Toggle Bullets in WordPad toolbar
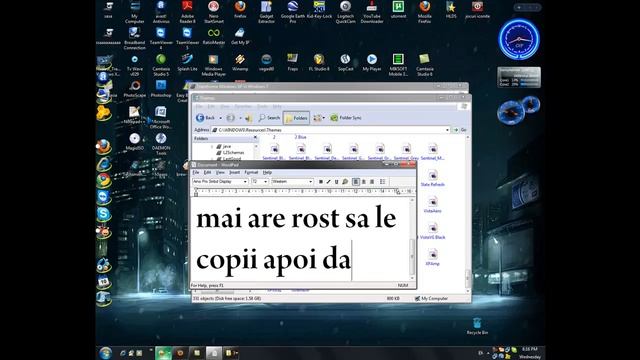This screenshot has height=360, width=640. click(382, 182)
